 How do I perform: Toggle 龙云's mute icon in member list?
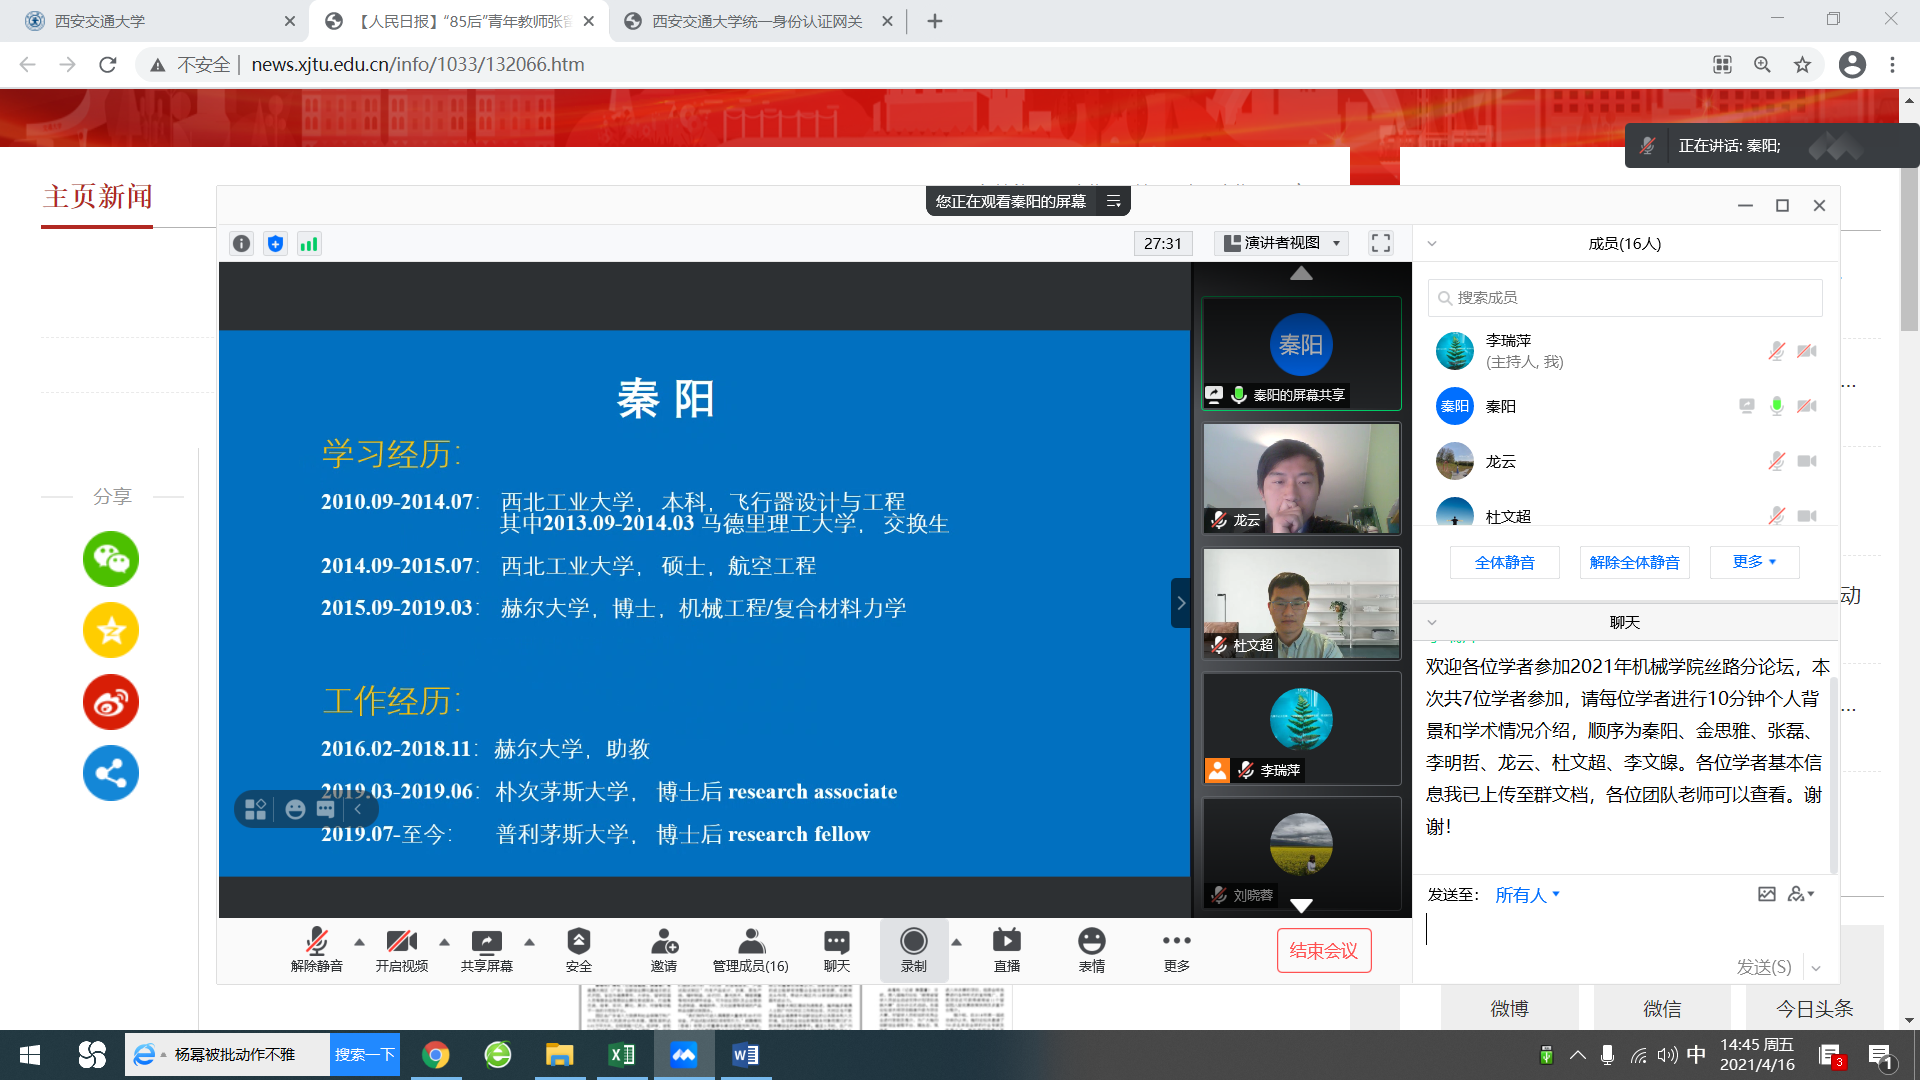click(x=1776, y=461)
